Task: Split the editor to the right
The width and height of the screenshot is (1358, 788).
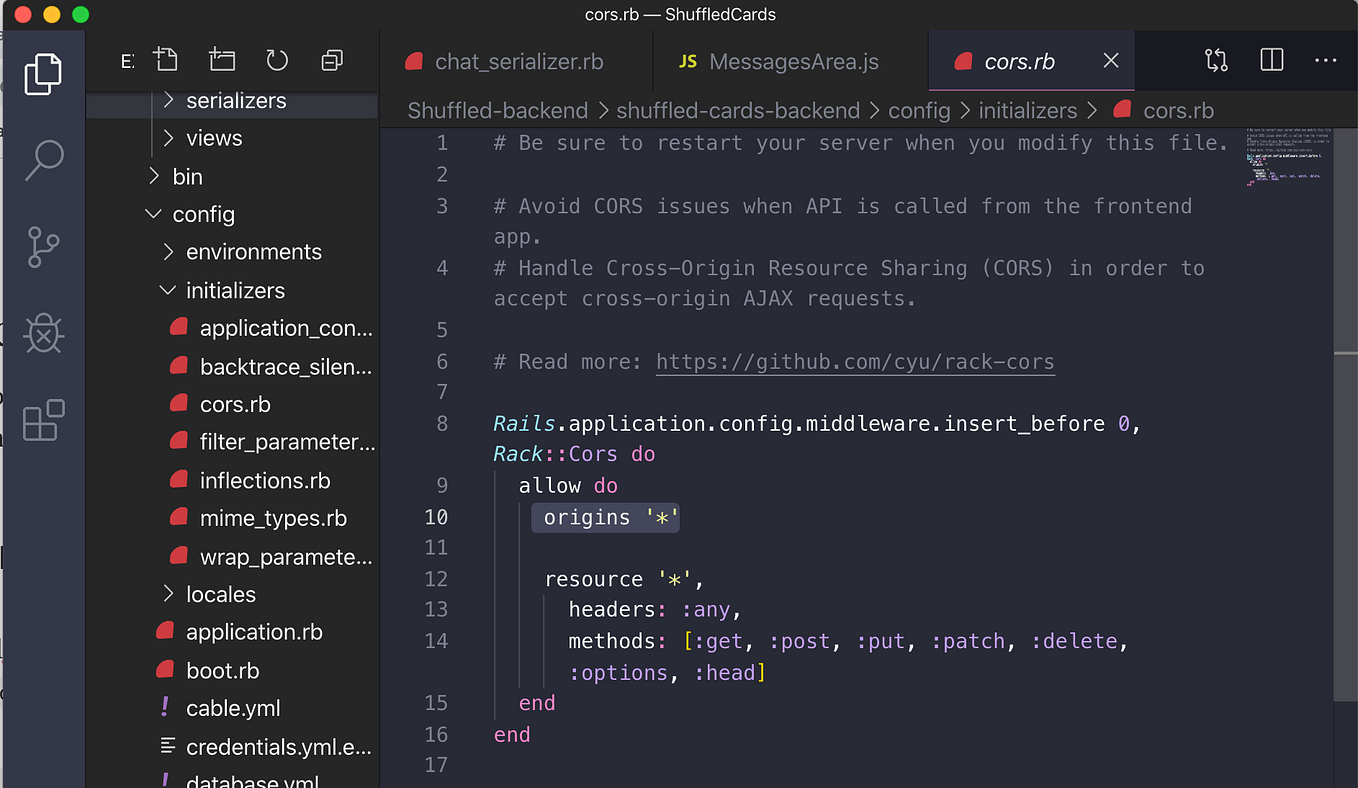Action: coord(1271,60)
